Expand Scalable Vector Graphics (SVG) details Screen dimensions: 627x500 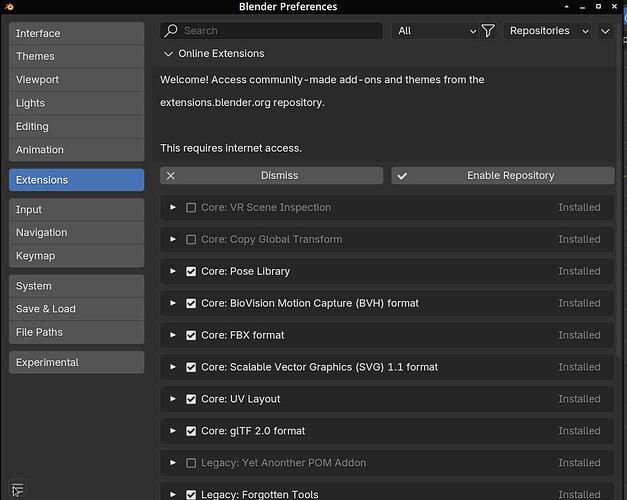[173, 367]
